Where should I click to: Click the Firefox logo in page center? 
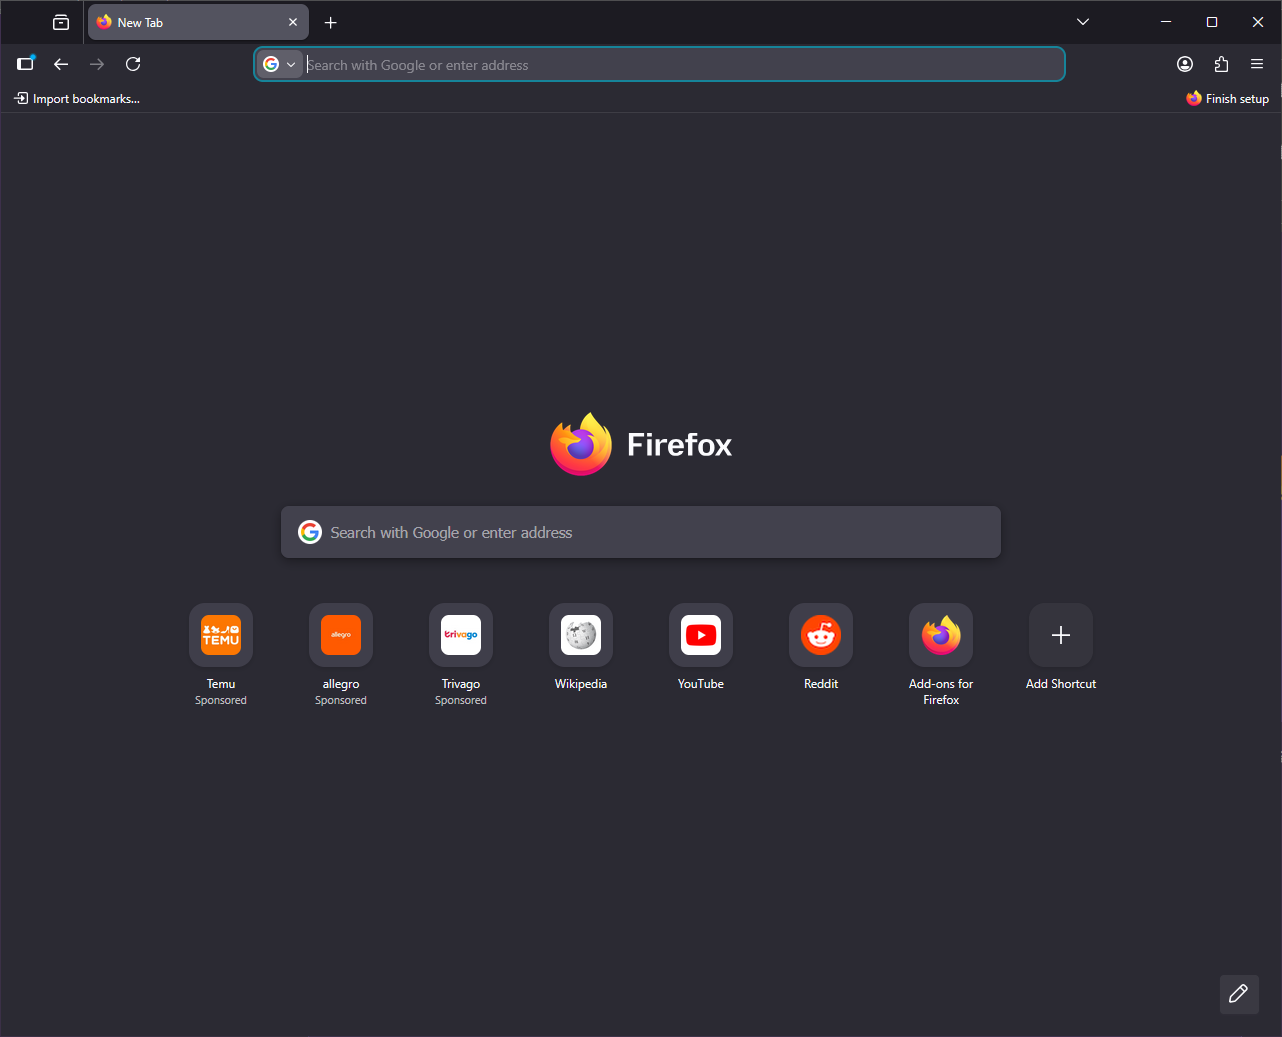pyautogui.click(x=581, y=444)
